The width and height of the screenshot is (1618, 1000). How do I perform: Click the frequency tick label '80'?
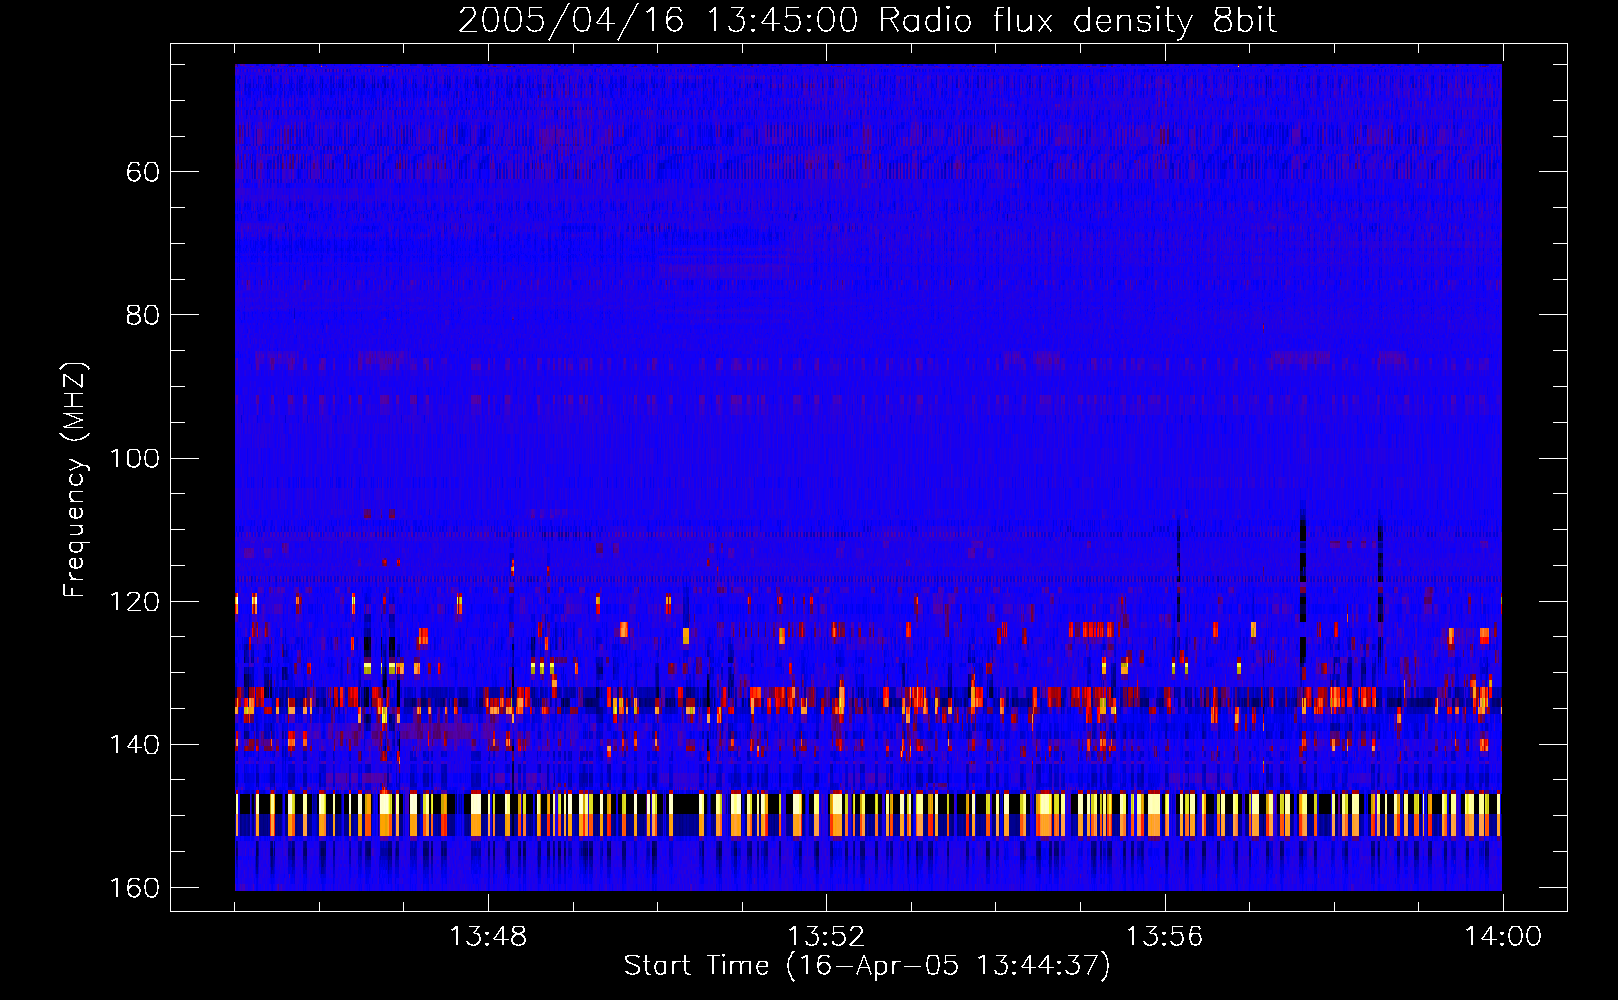click(143, 315)
